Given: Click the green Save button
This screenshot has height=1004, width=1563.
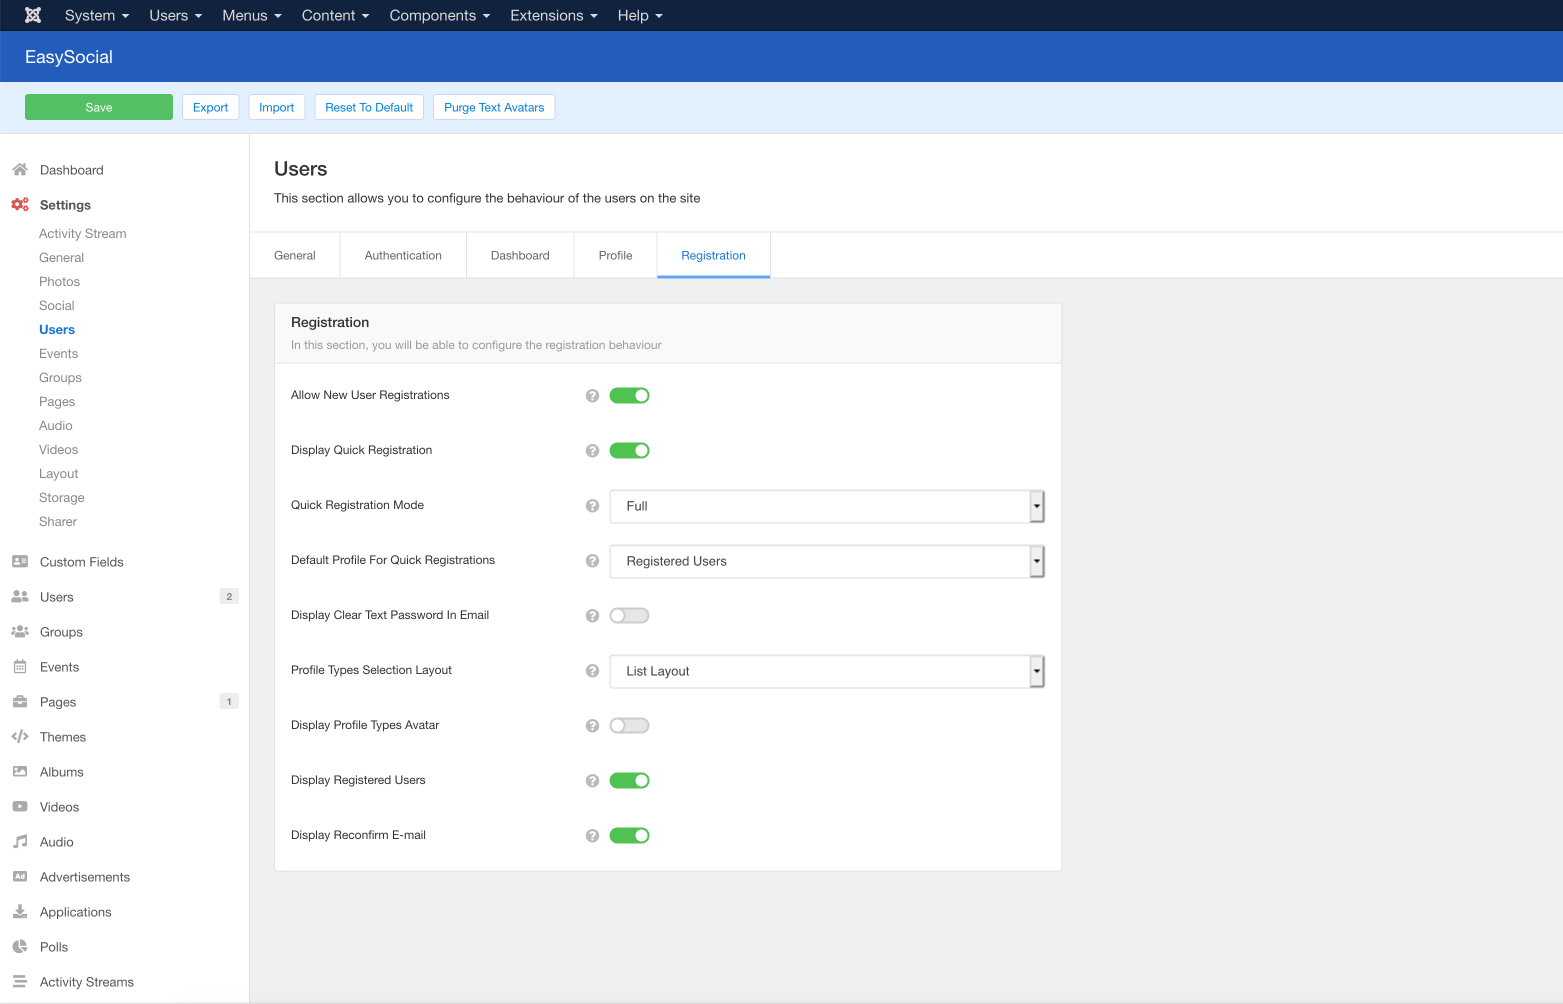Looking at the screenshot, I should coord(99,107).
